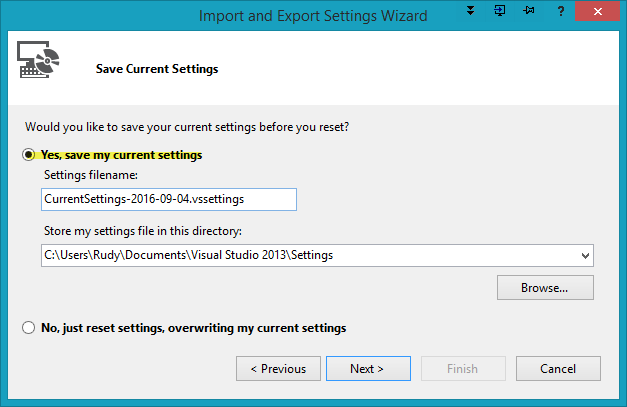The height and width of the screenshot is (407, 627).
Task: Click the disabled Finish button
Action: click(x=462, y=369)
